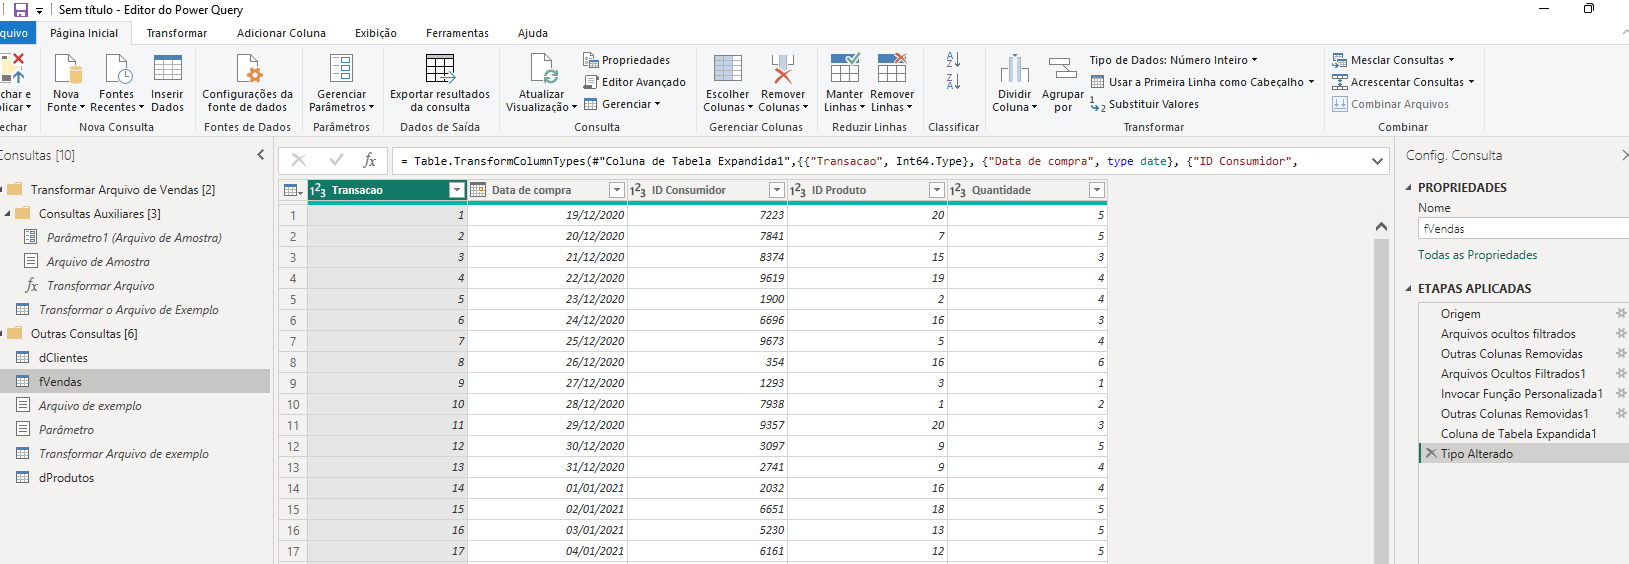Open Configurações da fonte de dados
1629x564 pixels.
pos(247,83)
